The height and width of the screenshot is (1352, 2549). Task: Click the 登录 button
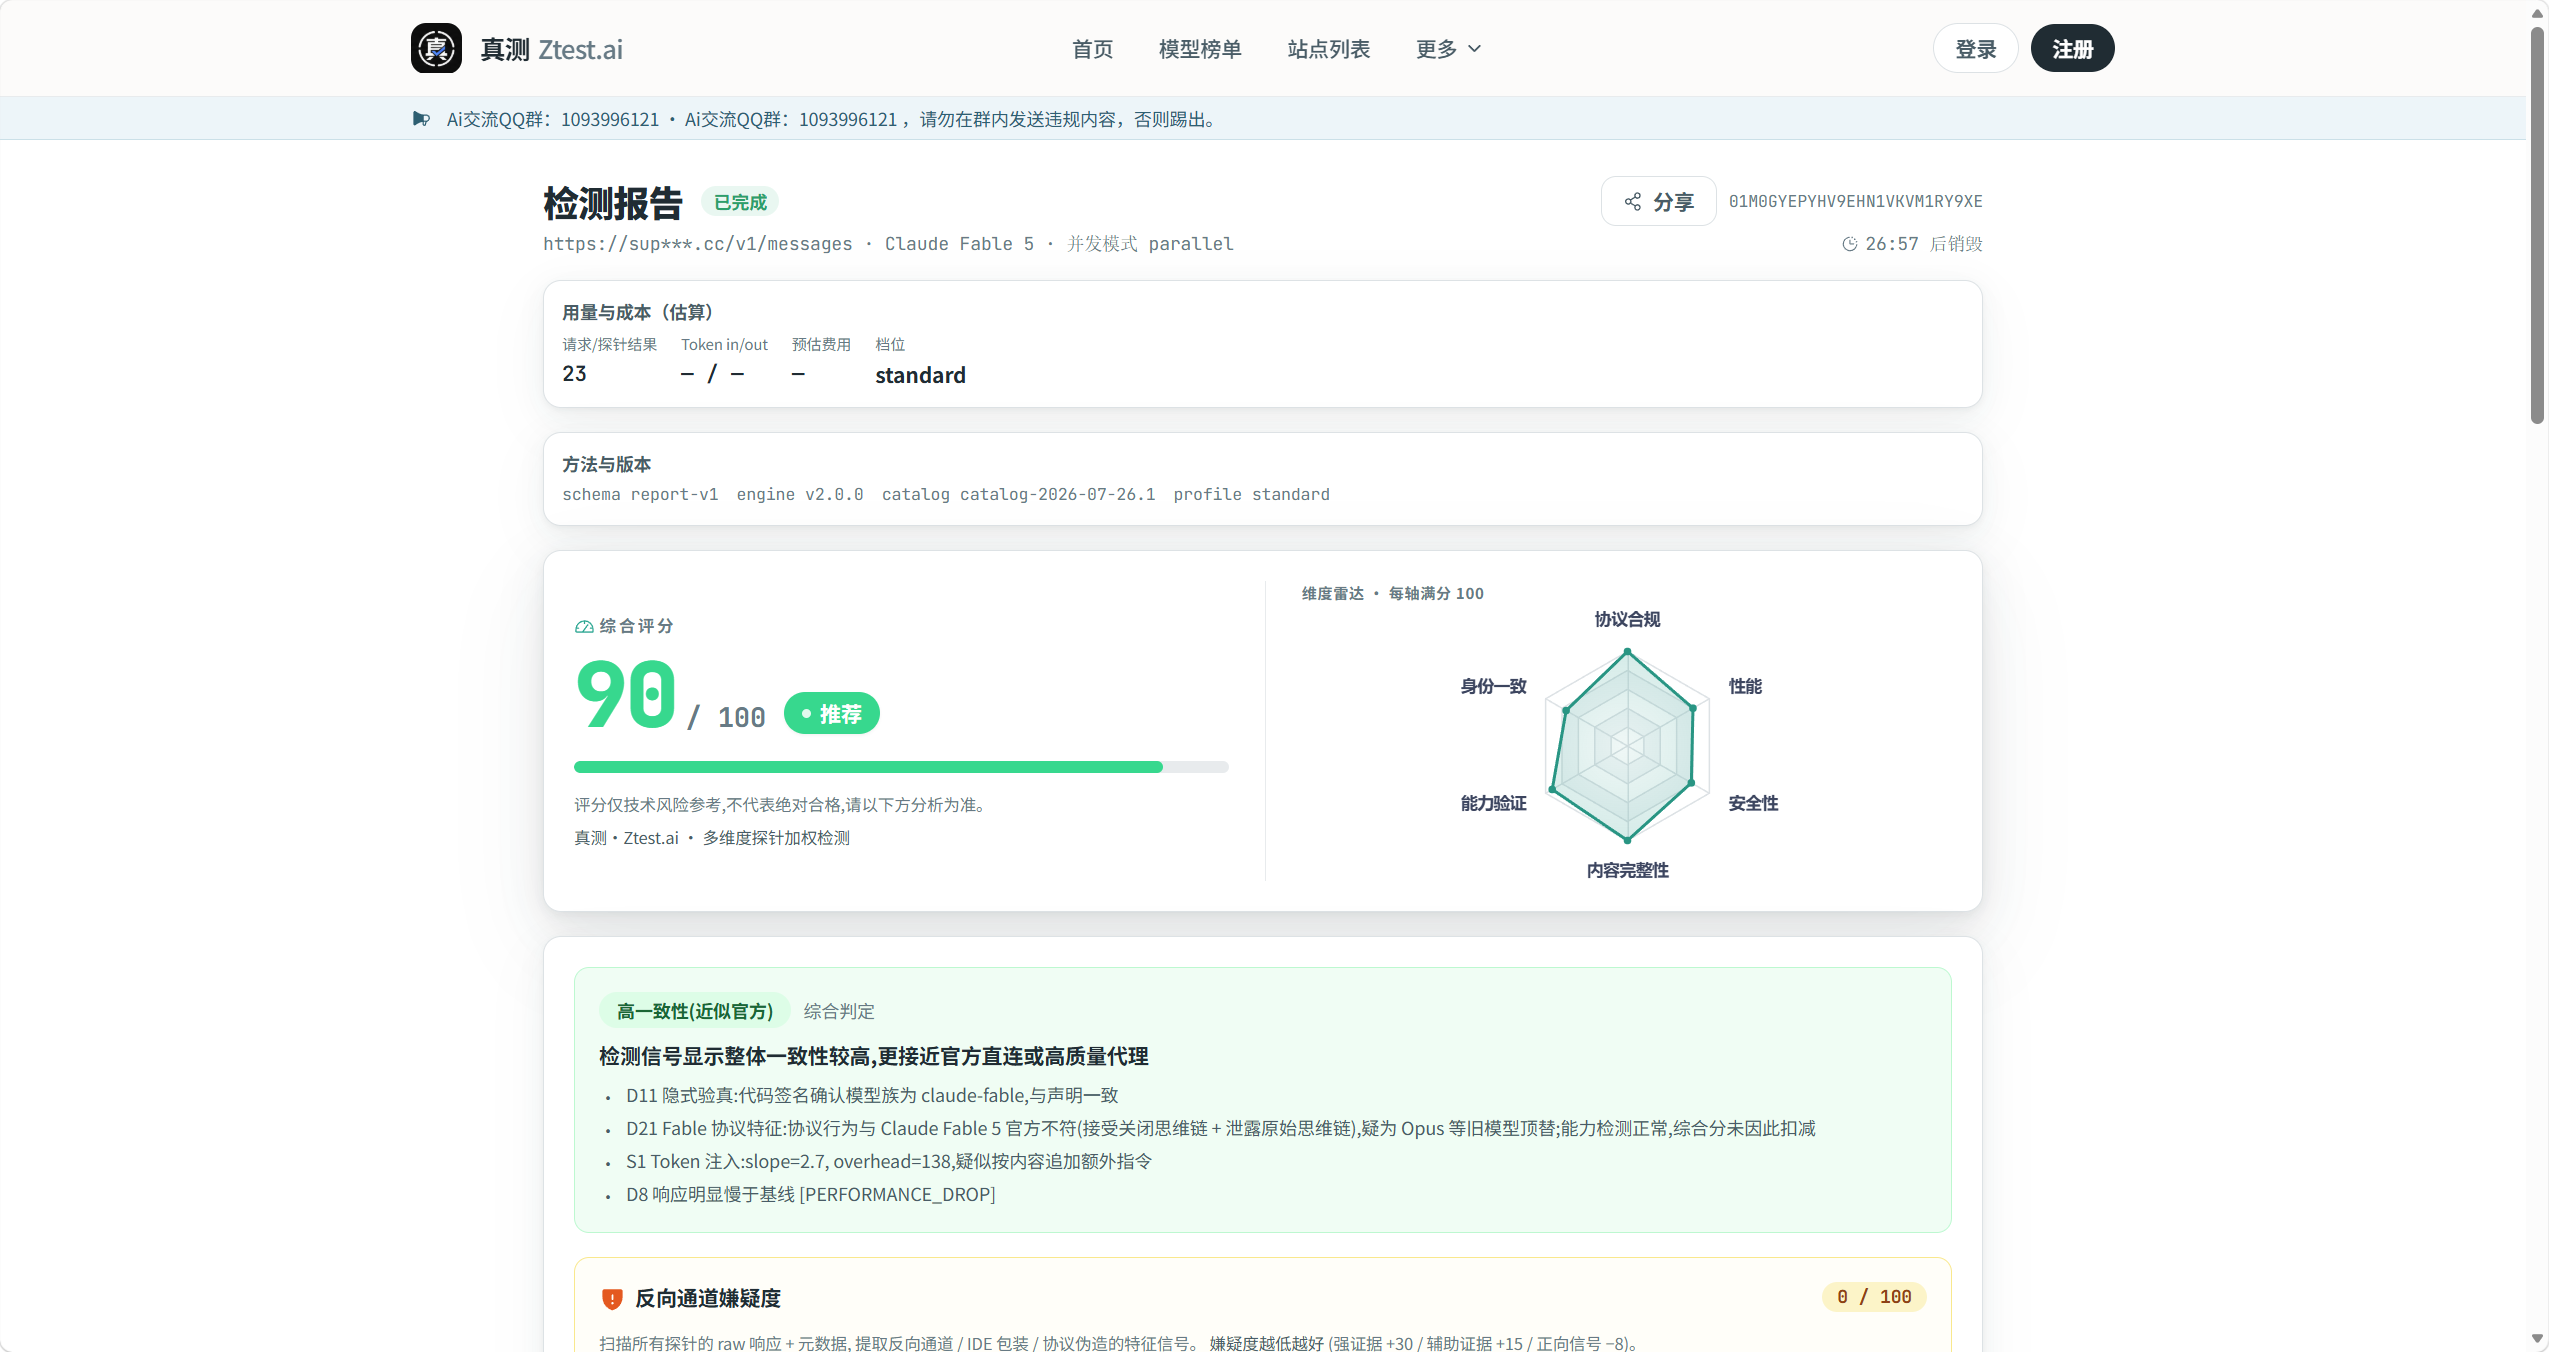point(1976,49)
